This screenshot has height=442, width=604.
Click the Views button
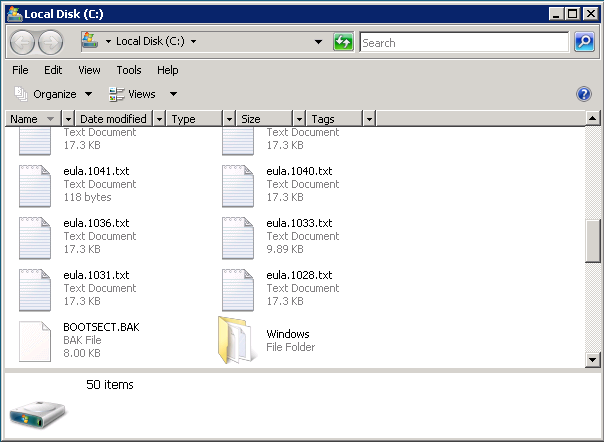coord(132,94)
